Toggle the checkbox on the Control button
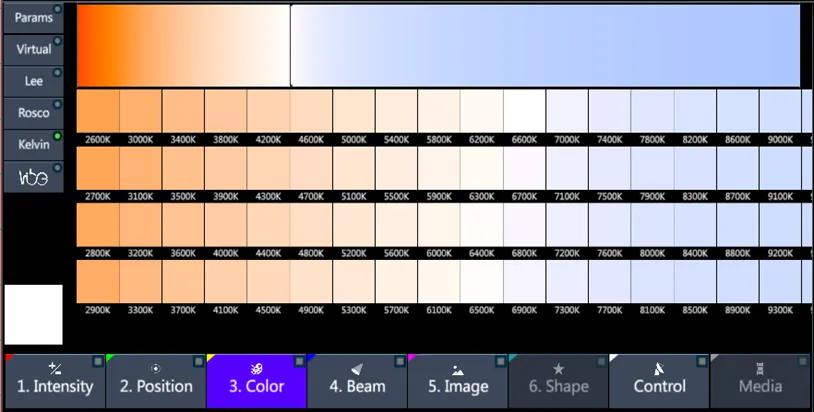 tap(702, 361)
